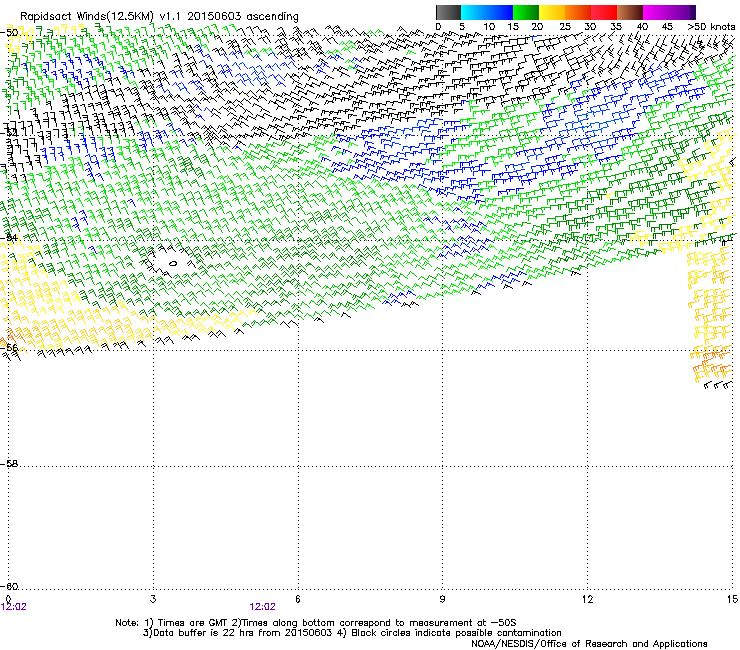The height and width of the screenshot is (650, 740).
Task: Click the yellow 20-25 knots legend swatch
Action: click(552, 12)
